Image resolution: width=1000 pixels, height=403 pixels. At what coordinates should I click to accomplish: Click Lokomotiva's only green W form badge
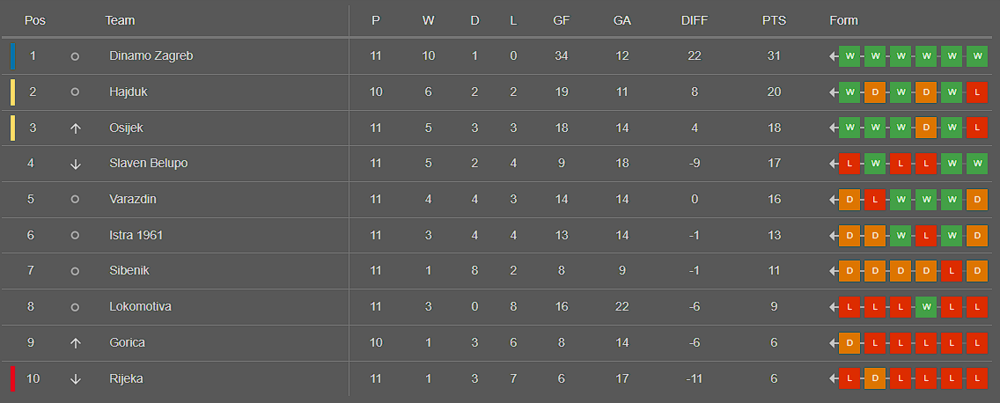tap(926, 307)
